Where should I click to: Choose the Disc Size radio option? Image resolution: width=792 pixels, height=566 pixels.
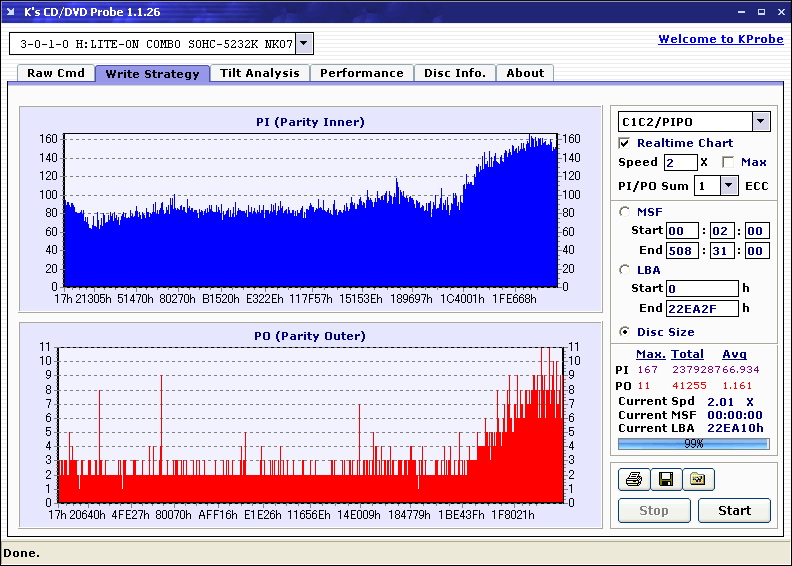[x=625, y=332]
